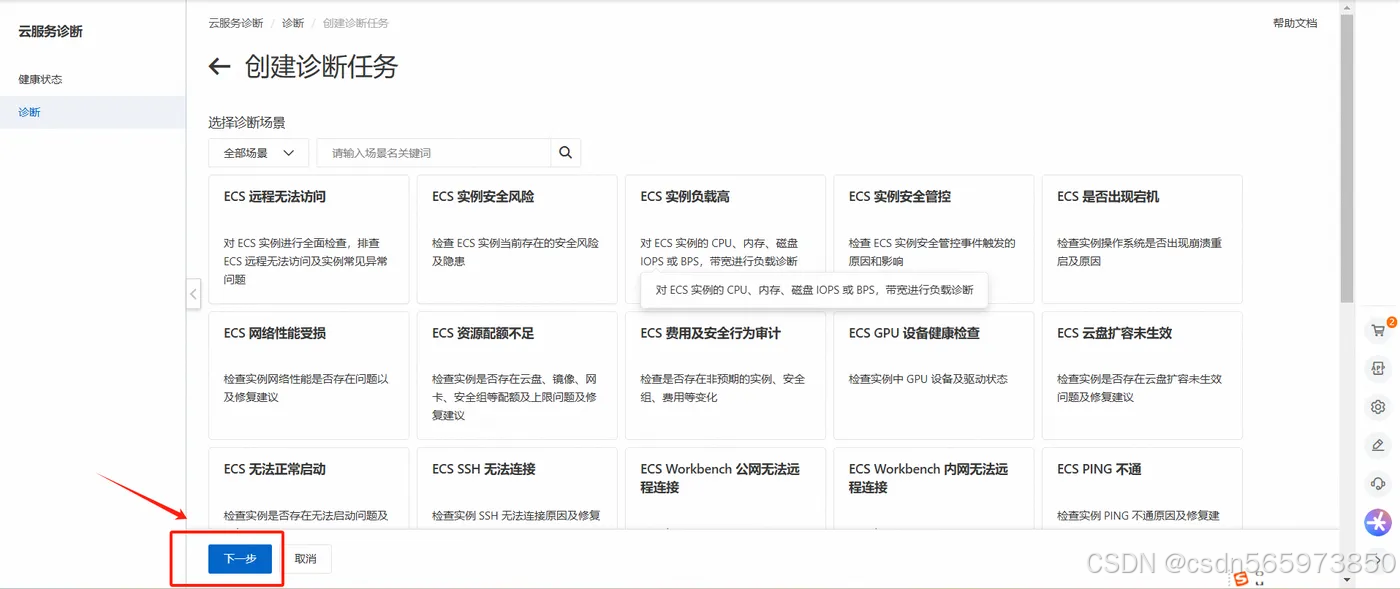
Task: Click the settings gear icon on right edge
Action: 1378,406
